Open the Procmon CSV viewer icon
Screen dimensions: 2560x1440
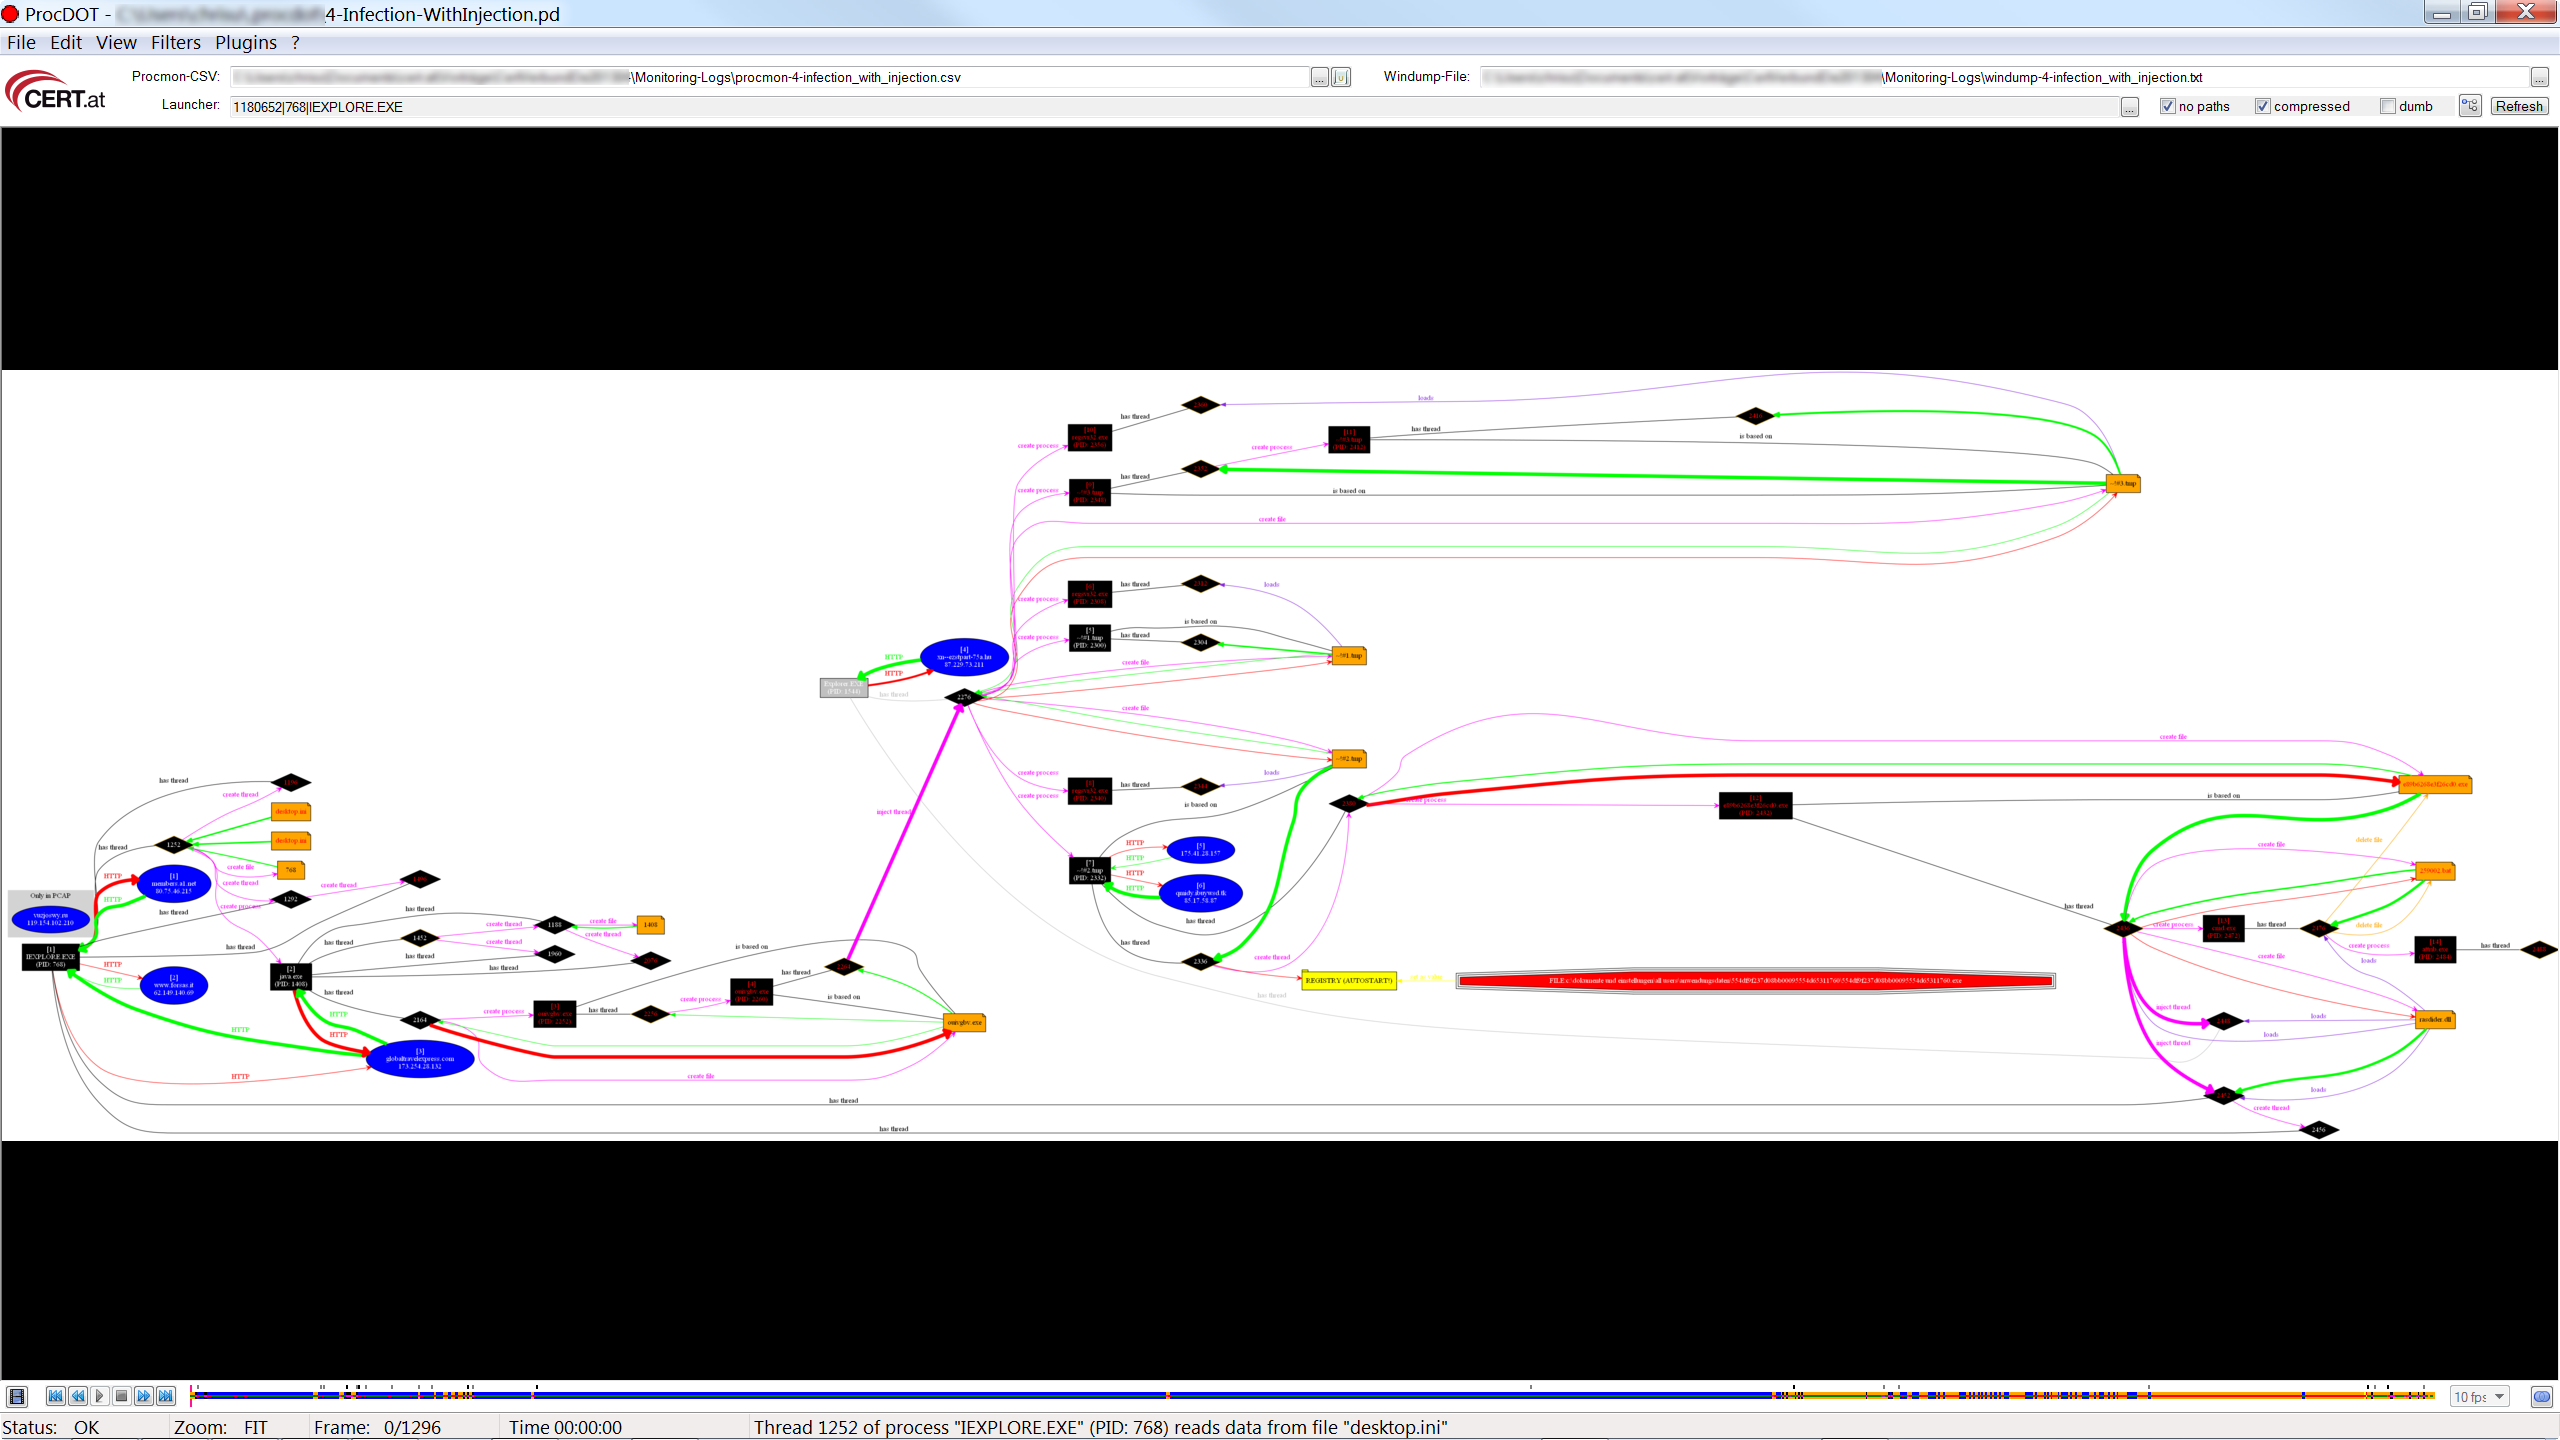[1341, 77]
